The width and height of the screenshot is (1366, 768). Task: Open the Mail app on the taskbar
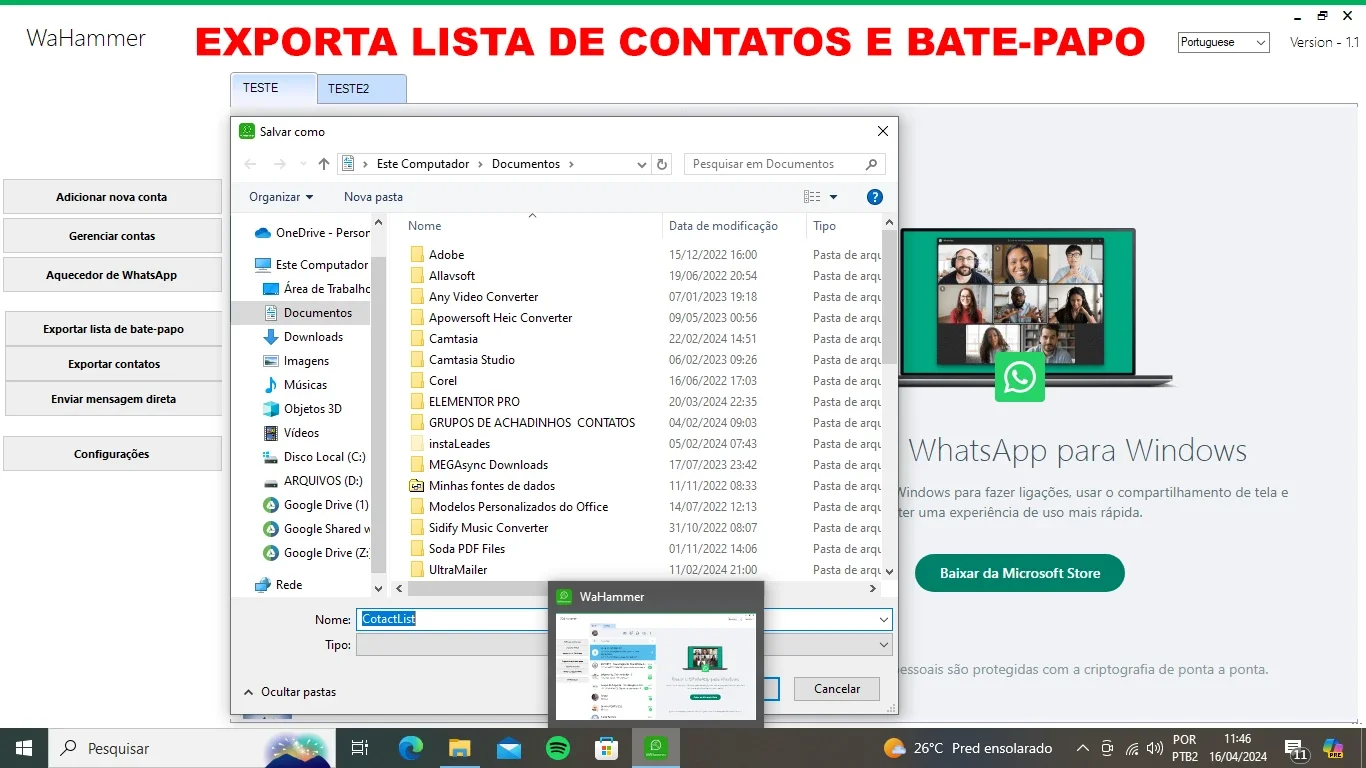tap(508, 748)
